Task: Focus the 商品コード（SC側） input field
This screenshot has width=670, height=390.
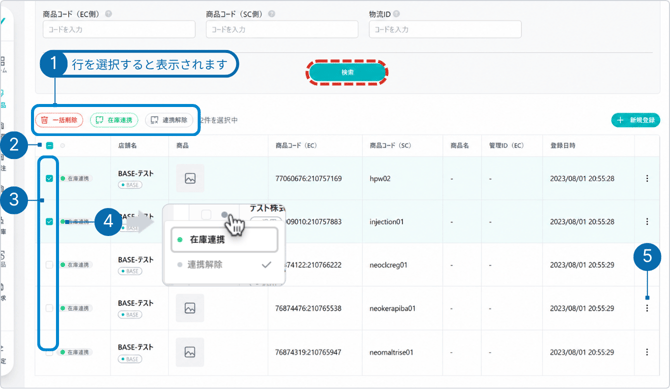Action: (282, 29)
